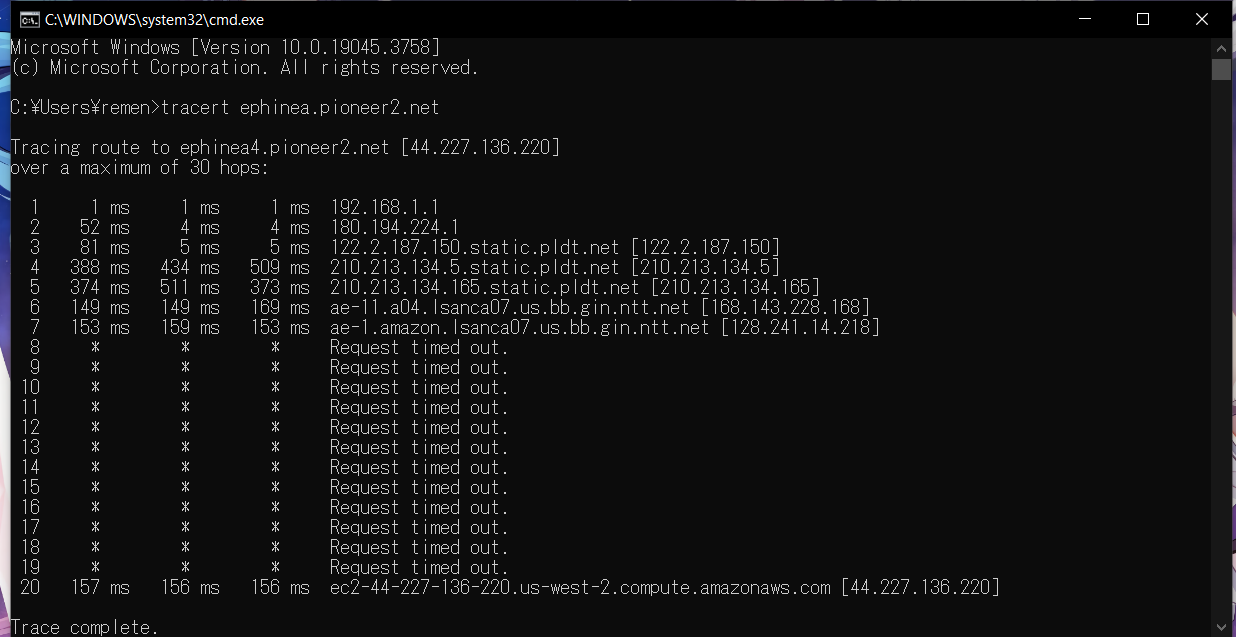Click the 192.168.1.1 hop address
1236x637 pixels.
point(384,207)
